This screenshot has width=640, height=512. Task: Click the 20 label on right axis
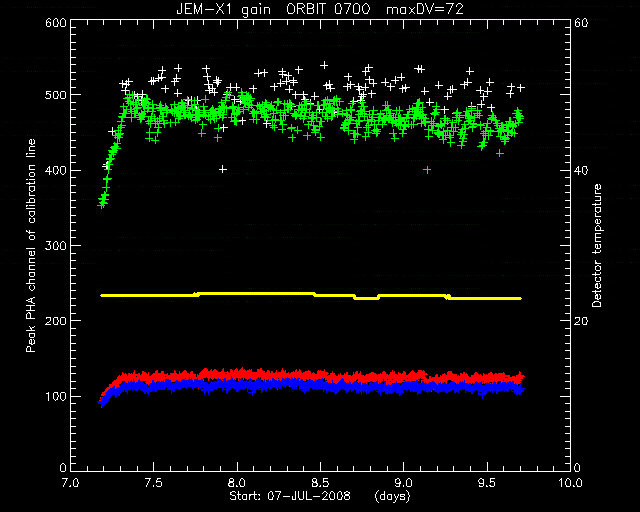pyautogui.click(x=581, y=321)
